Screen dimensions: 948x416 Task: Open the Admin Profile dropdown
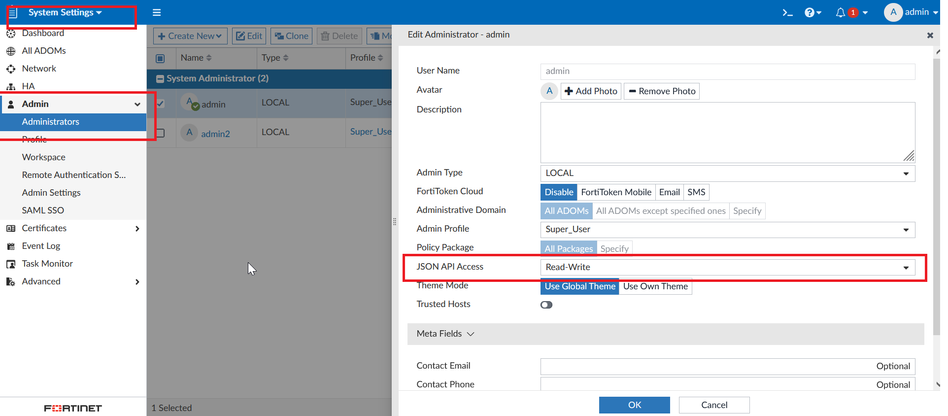tap(727, 229)
